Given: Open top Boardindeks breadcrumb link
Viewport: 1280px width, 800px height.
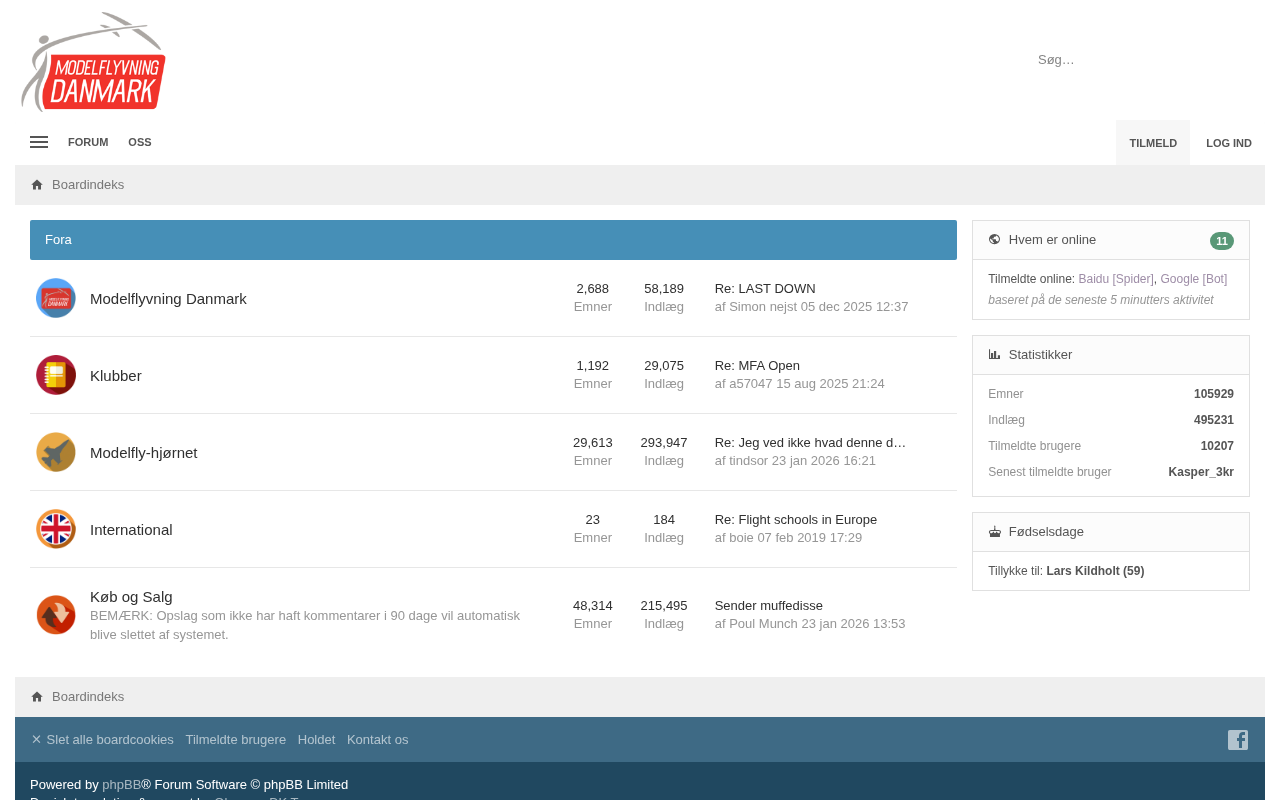Looking at the screenshot, I should [x=88, y=185].
